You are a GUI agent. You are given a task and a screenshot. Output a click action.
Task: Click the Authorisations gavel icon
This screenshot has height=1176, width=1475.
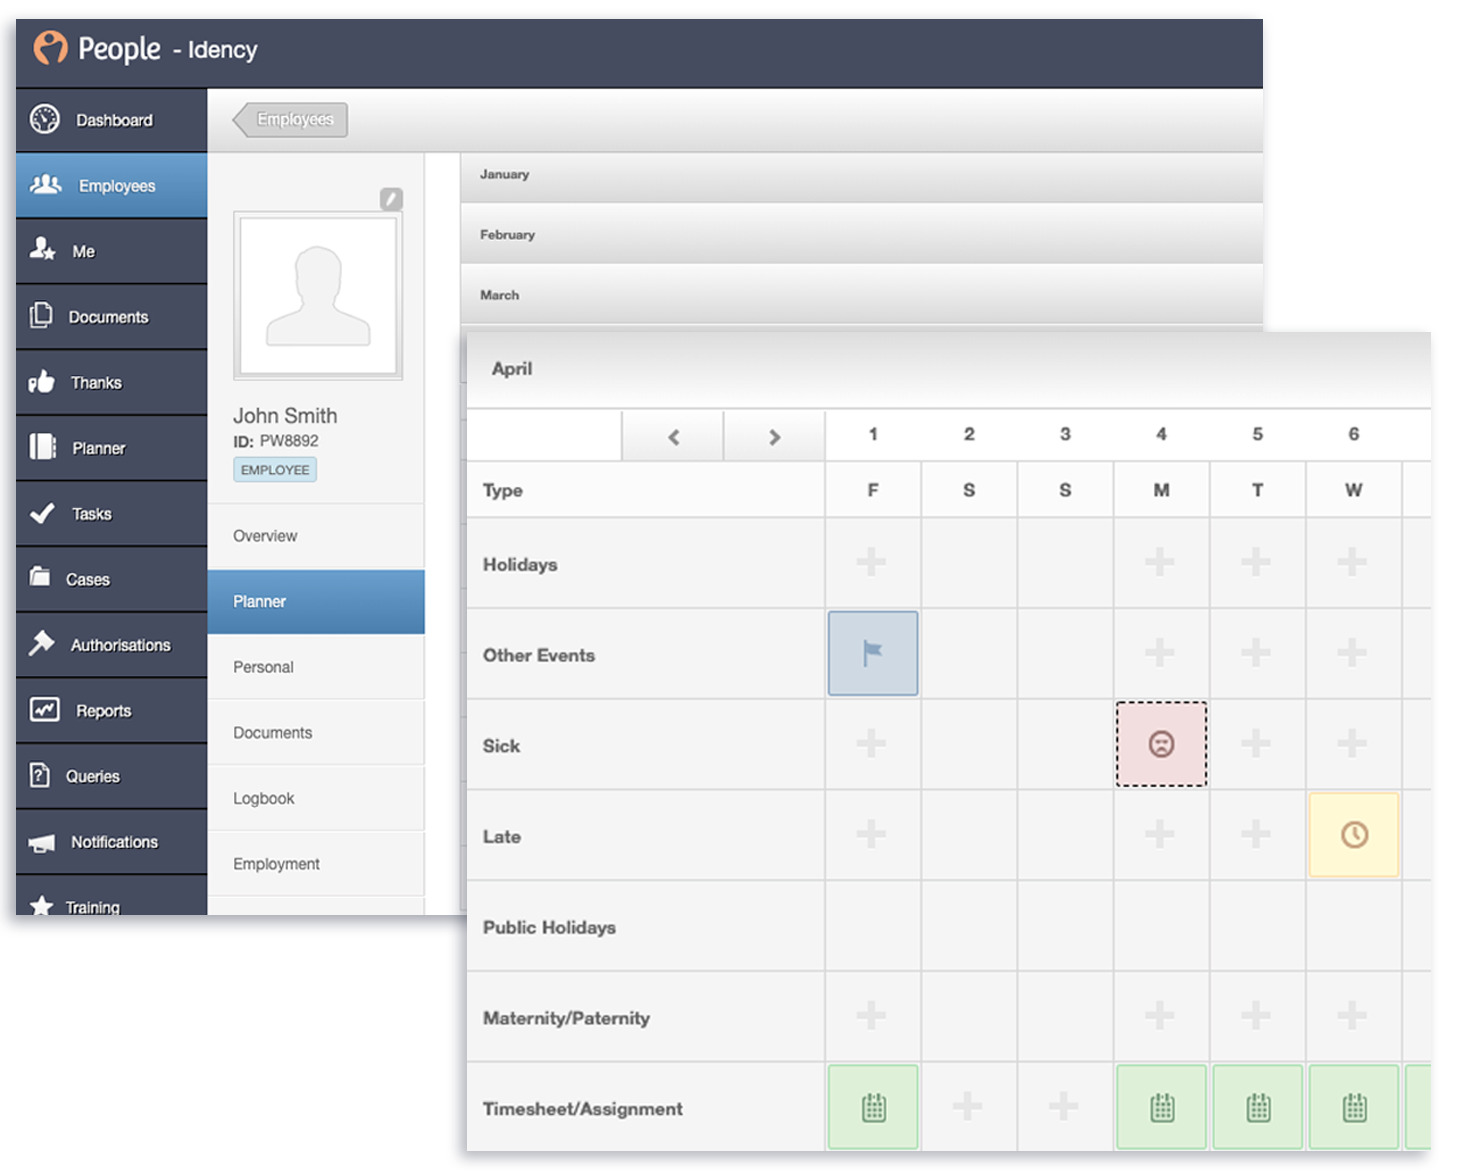tap(42, 643)
